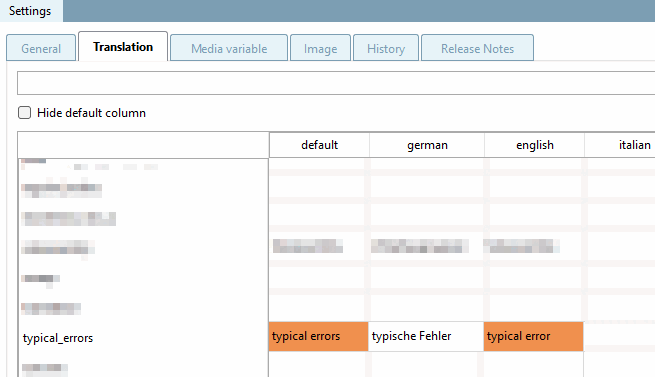Select the default column header

319,145
